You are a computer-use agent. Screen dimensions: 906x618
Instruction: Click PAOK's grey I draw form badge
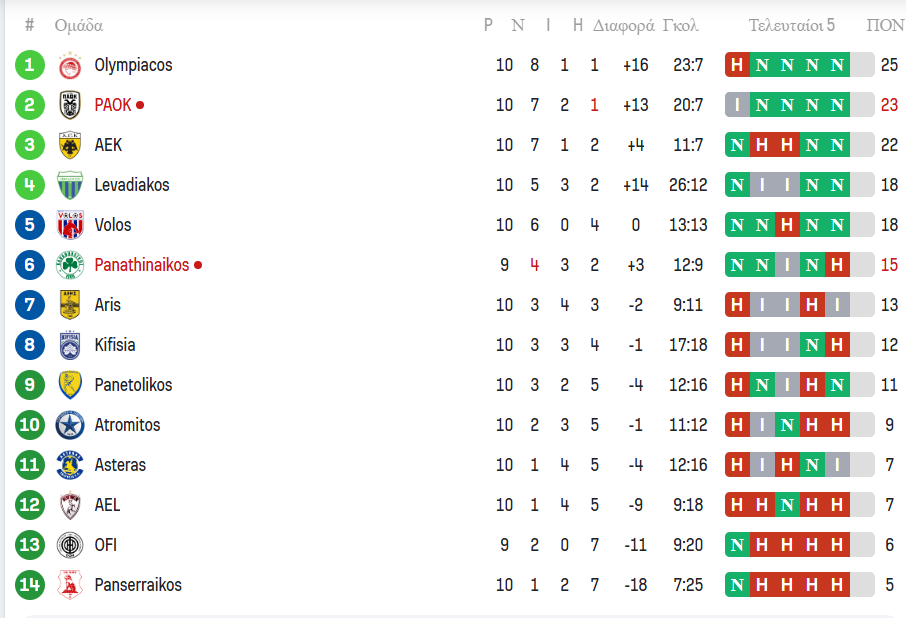tap(737, 105)
